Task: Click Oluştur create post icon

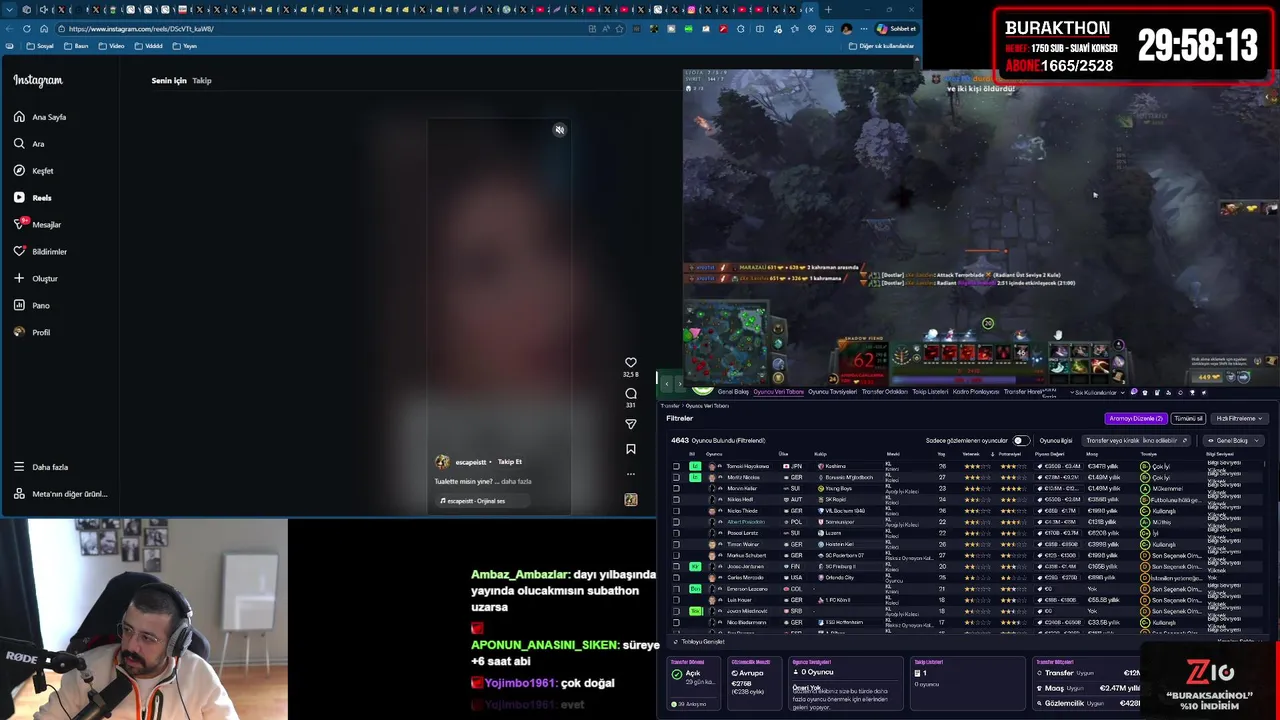Action: [x=19, y=278]
